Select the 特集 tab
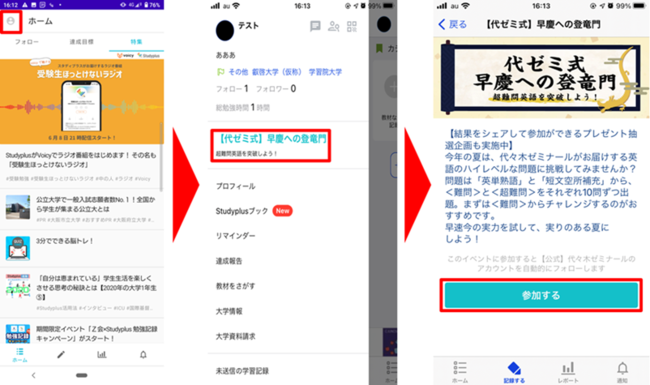 click(136, 42)
